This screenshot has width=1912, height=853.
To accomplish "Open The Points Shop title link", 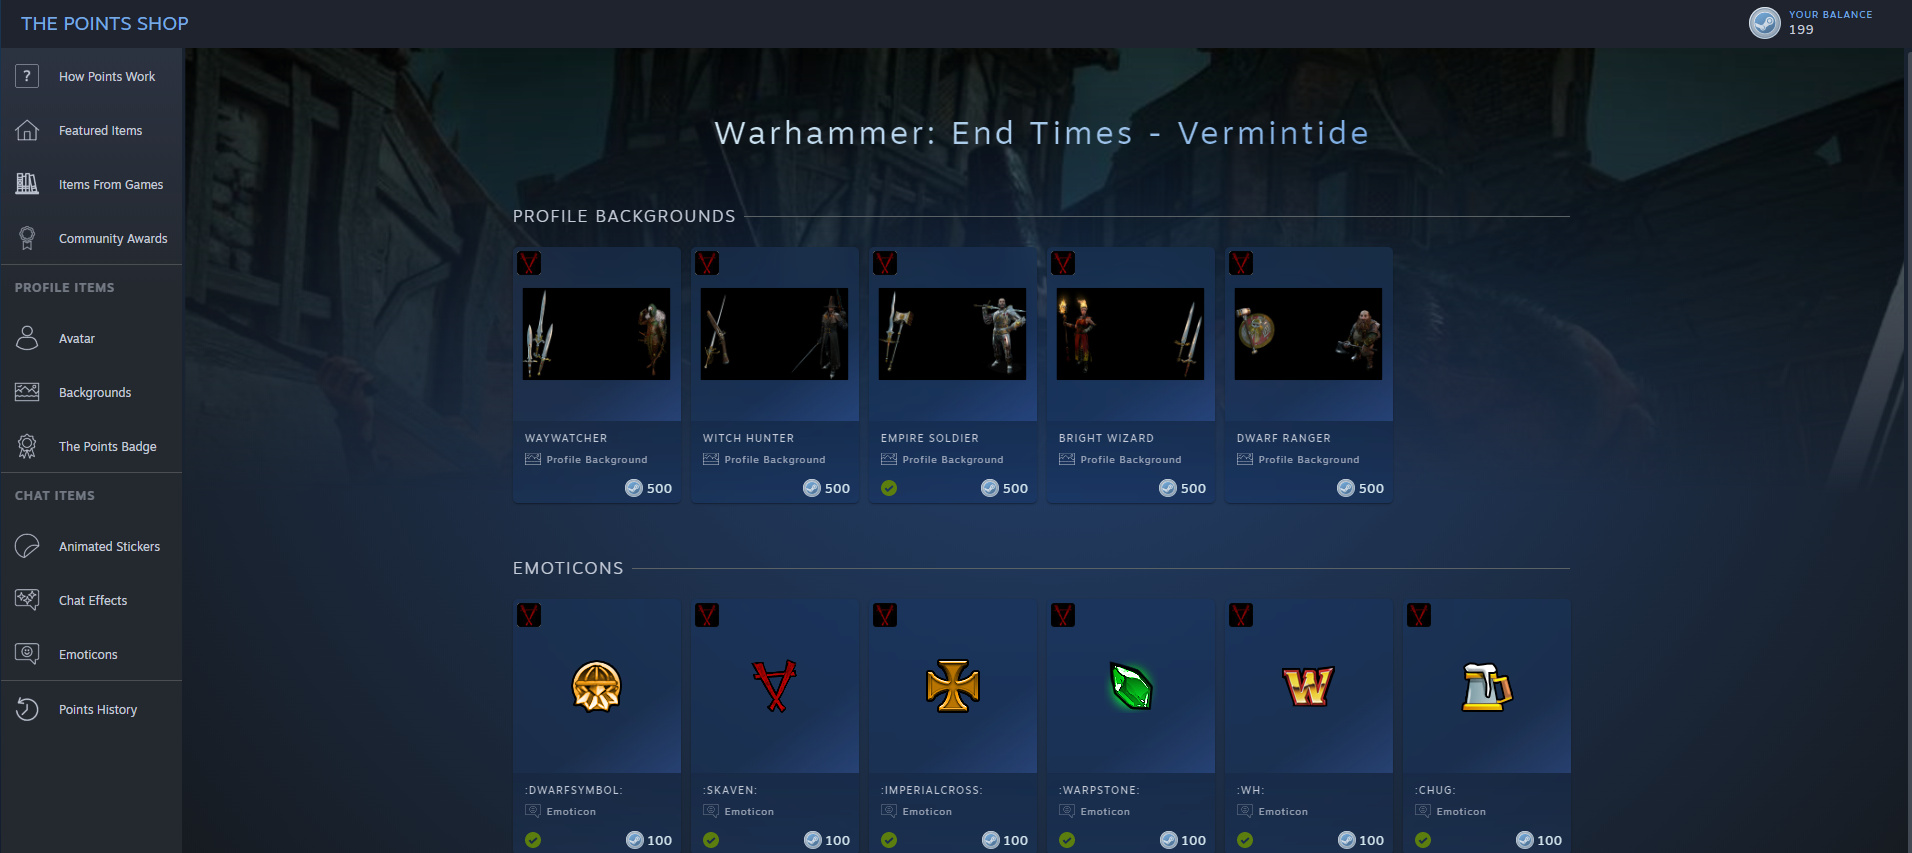I will tap(105, 23).
